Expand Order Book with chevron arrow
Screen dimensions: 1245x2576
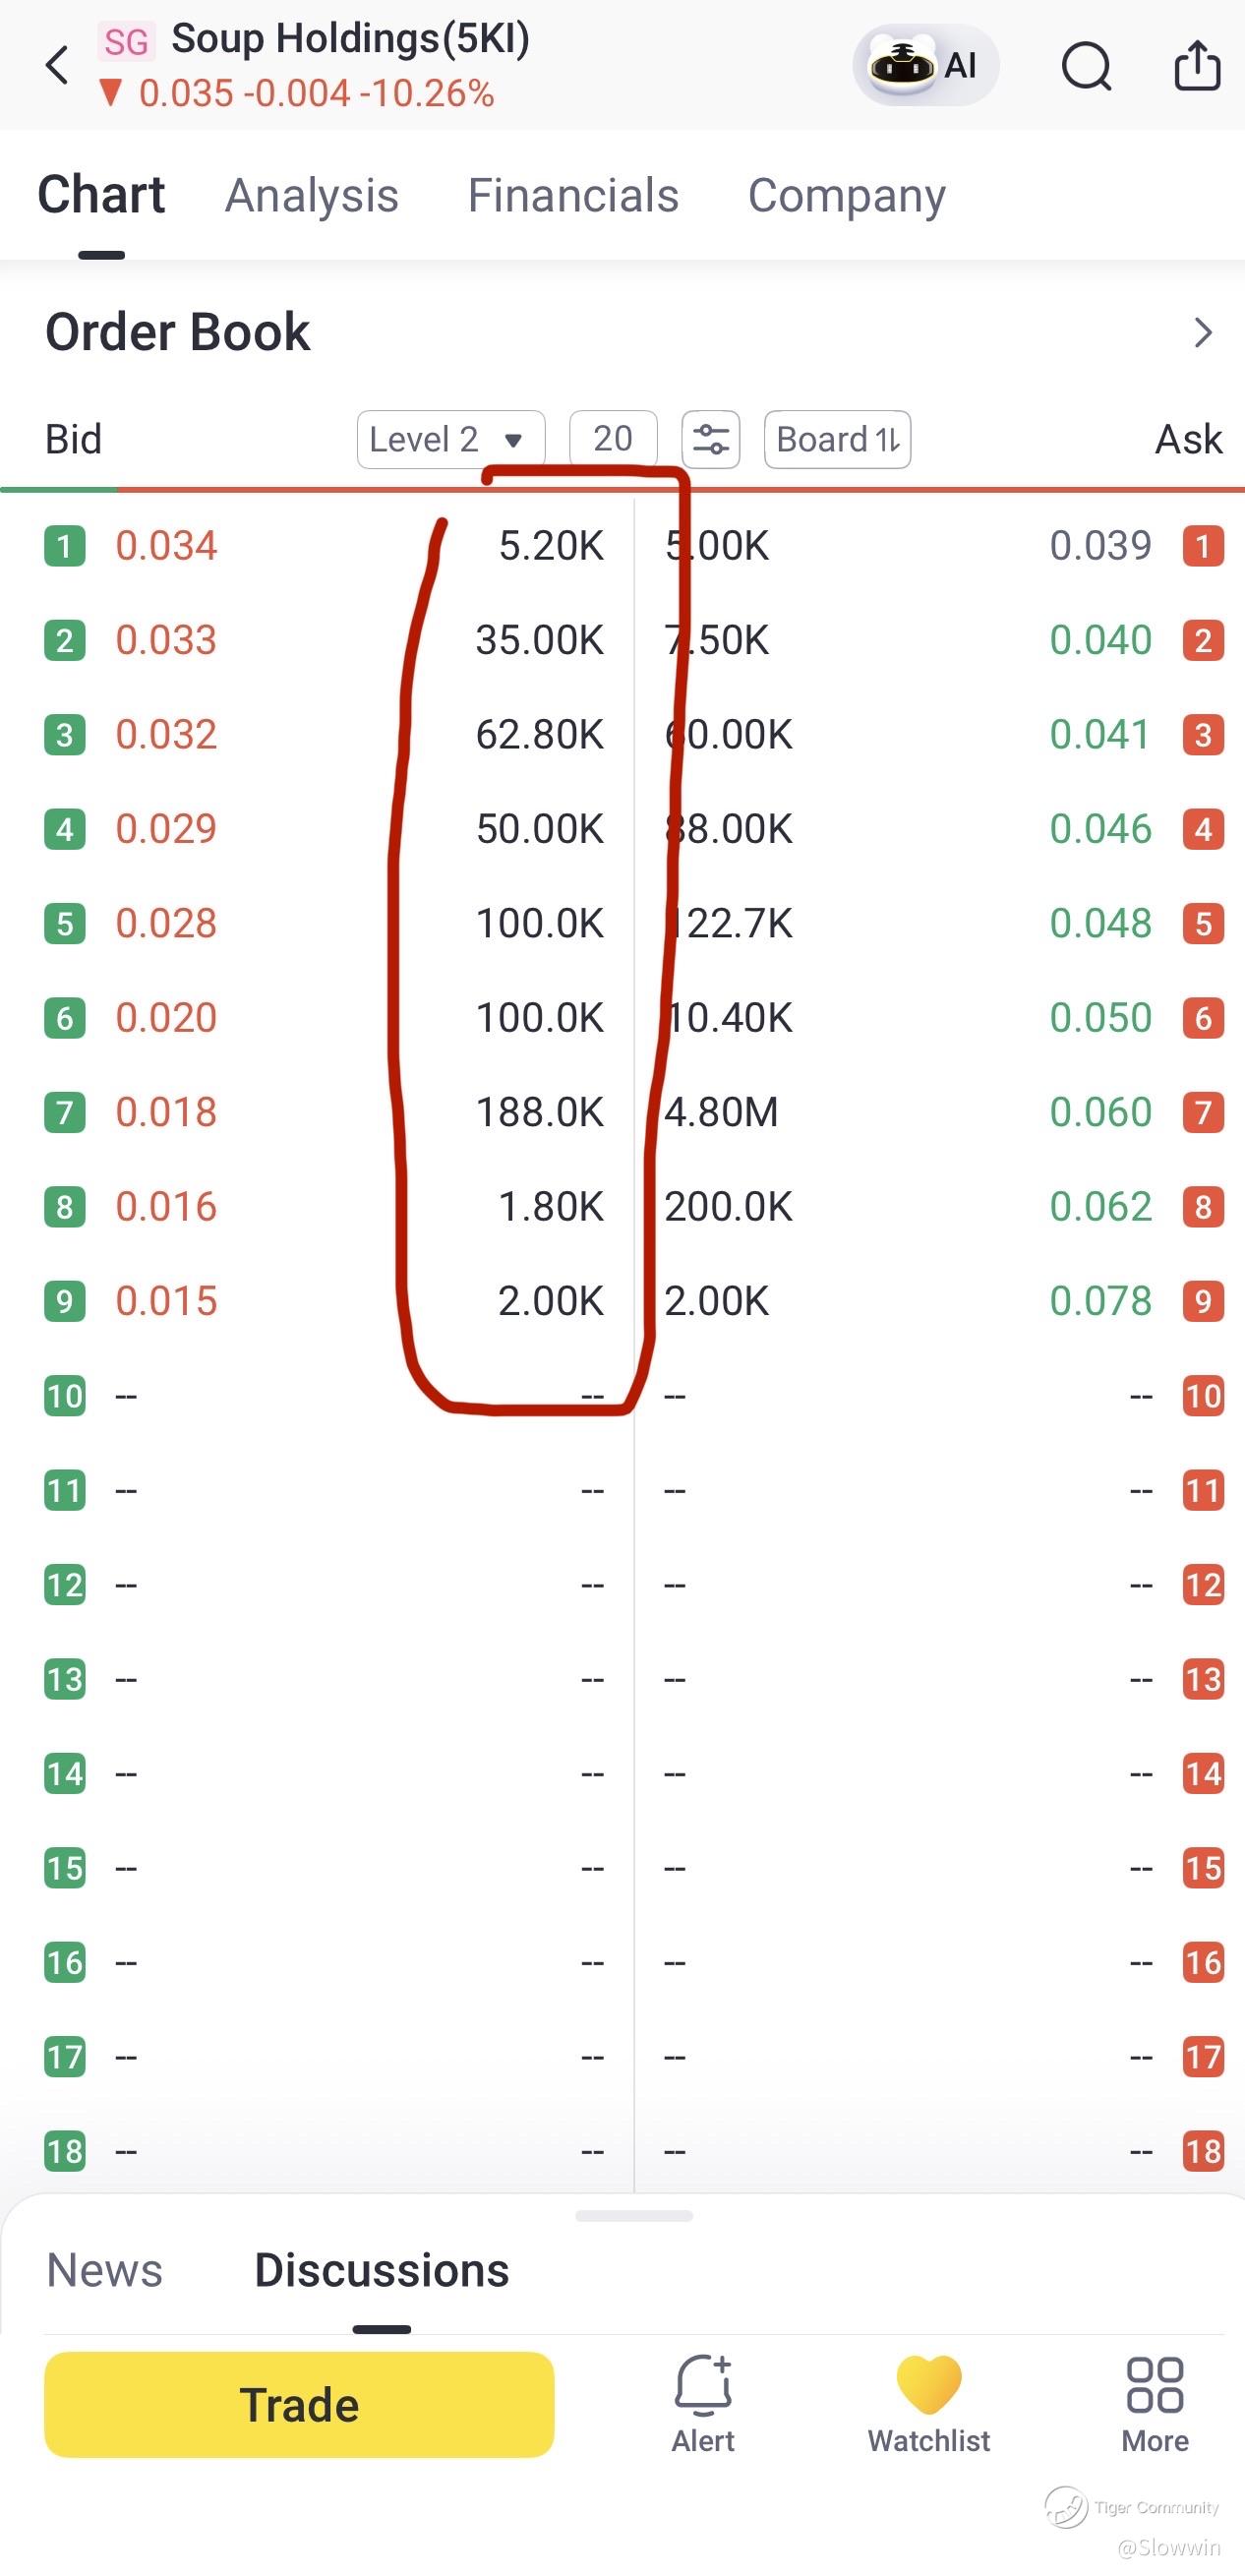[x=1203, y=333]
